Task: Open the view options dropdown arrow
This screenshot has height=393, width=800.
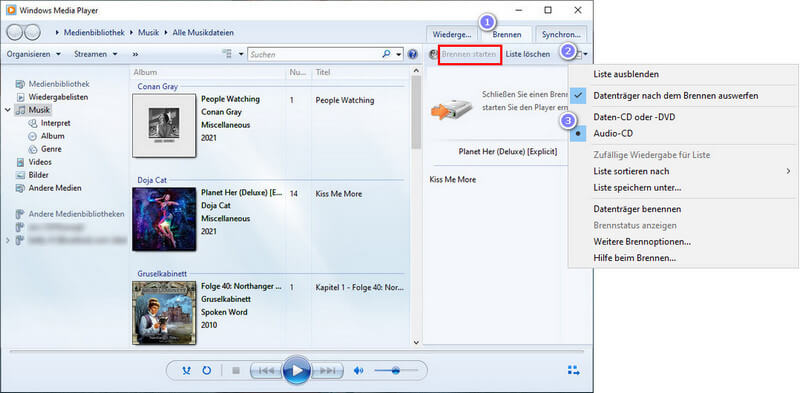Action: click(240, 54)
